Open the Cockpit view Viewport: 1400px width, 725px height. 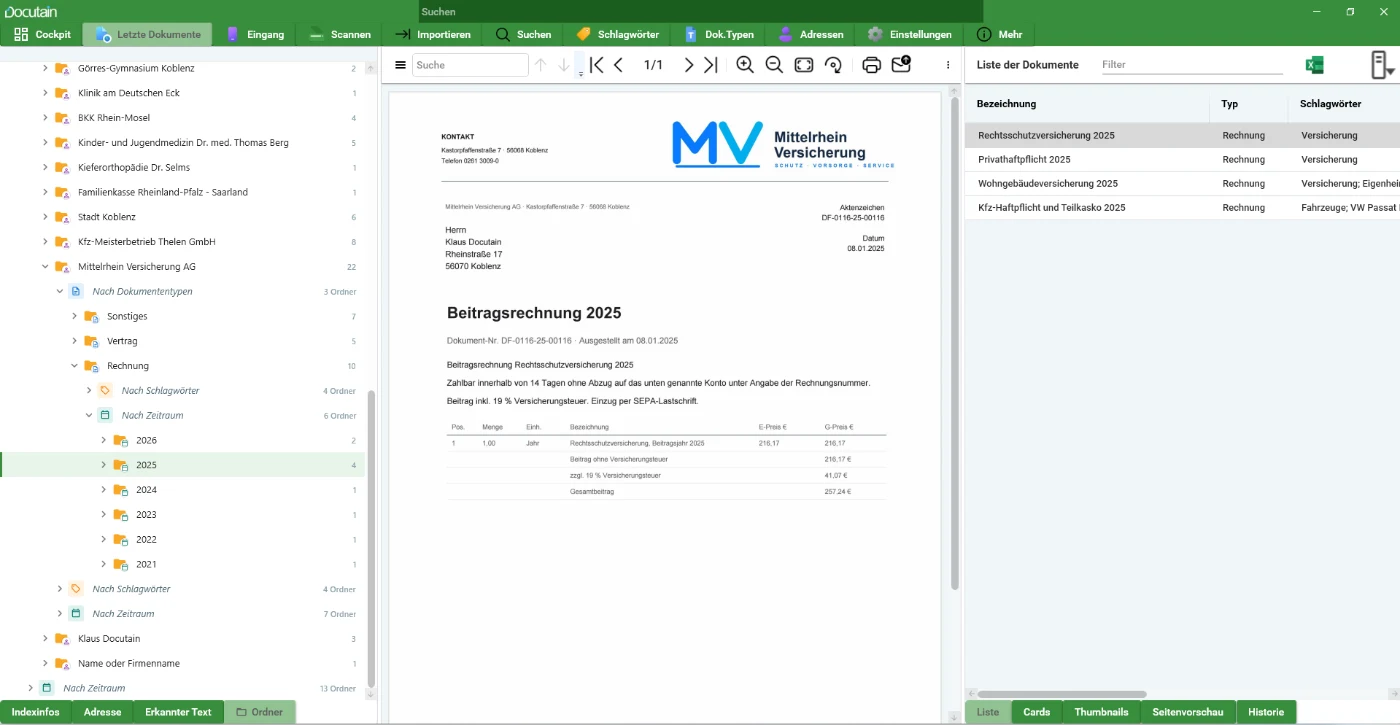tap(42, 34)
